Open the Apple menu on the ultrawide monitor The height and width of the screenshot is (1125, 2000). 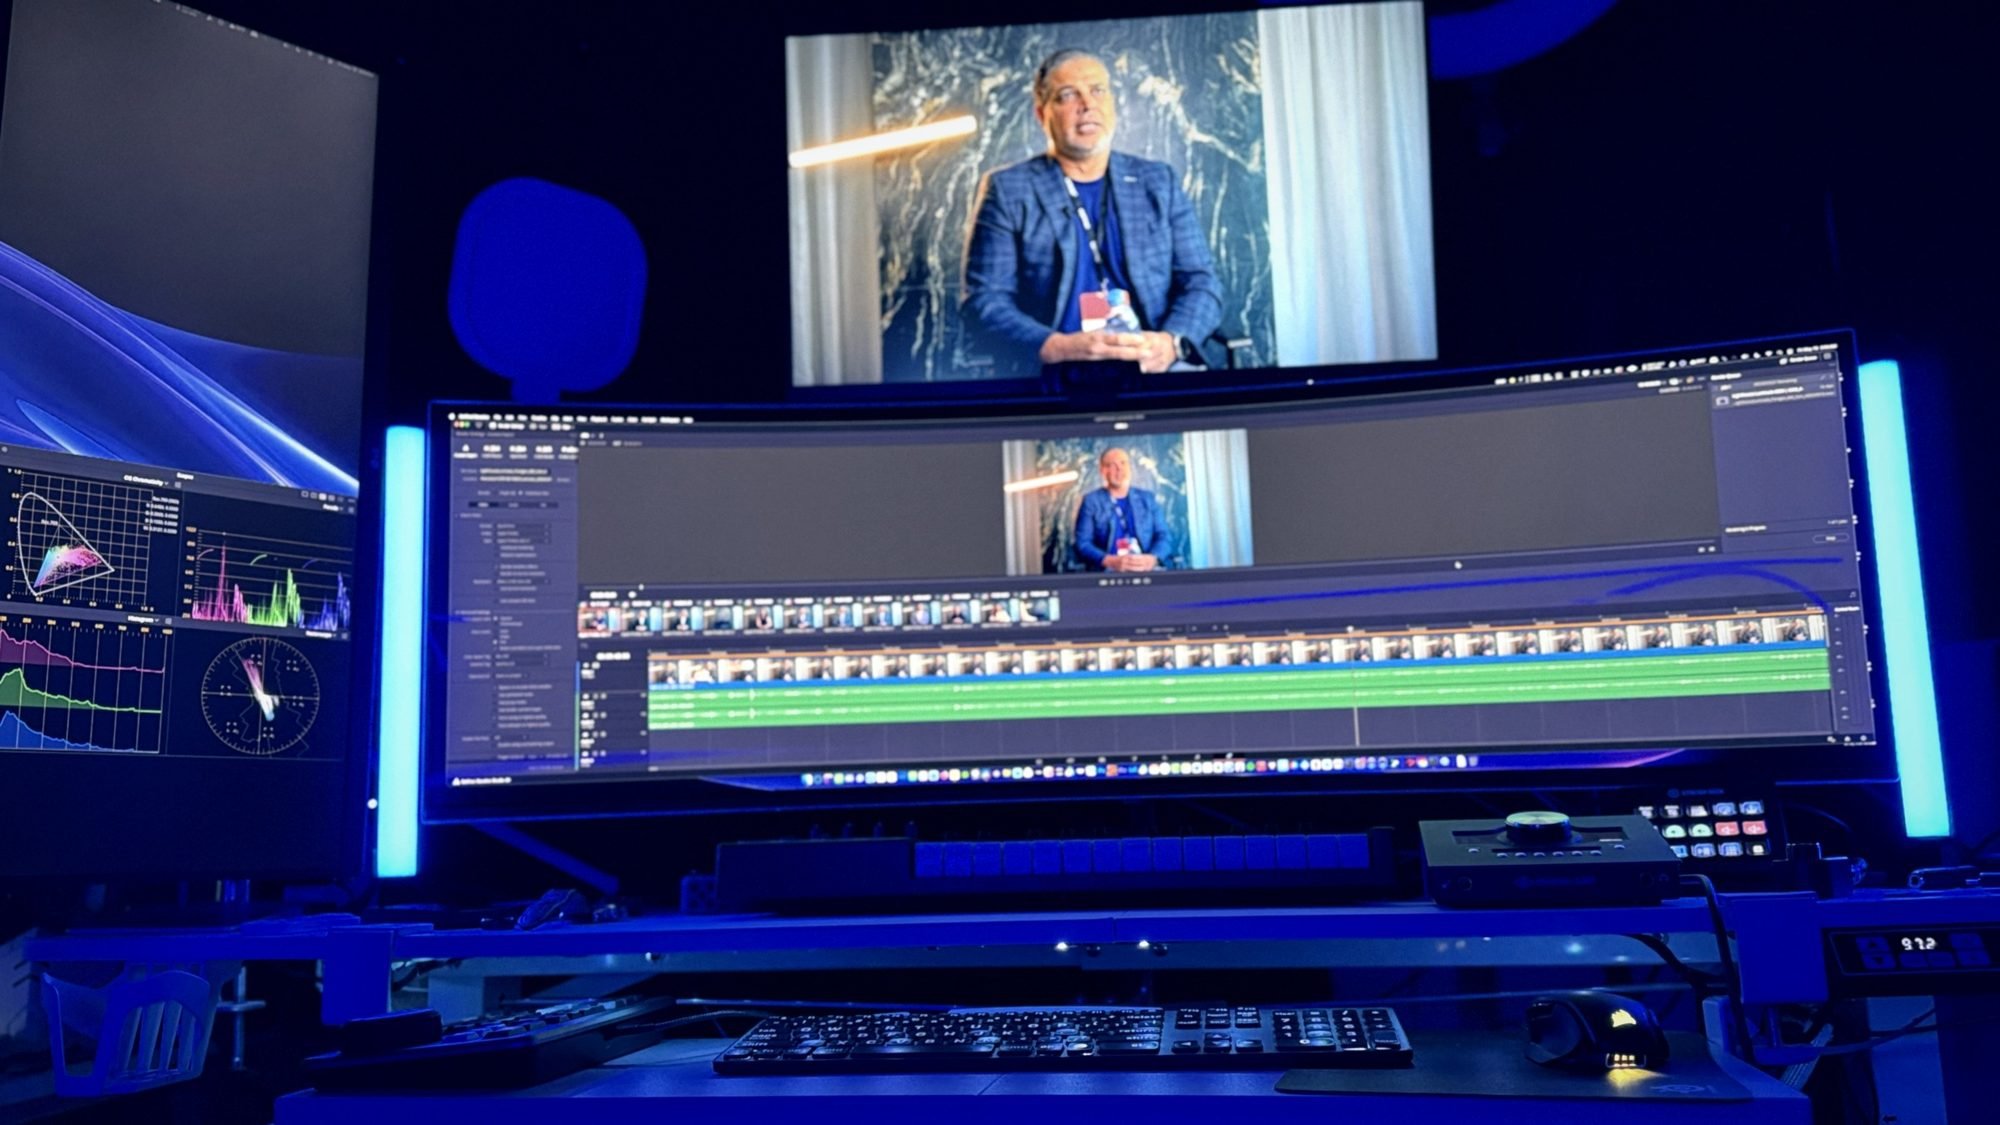coord(452,417)
